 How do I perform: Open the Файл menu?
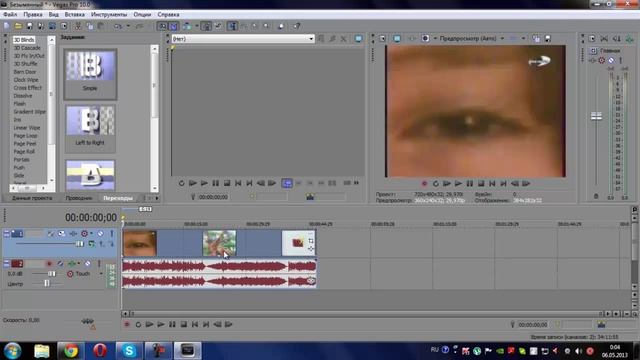pos(10,14)
